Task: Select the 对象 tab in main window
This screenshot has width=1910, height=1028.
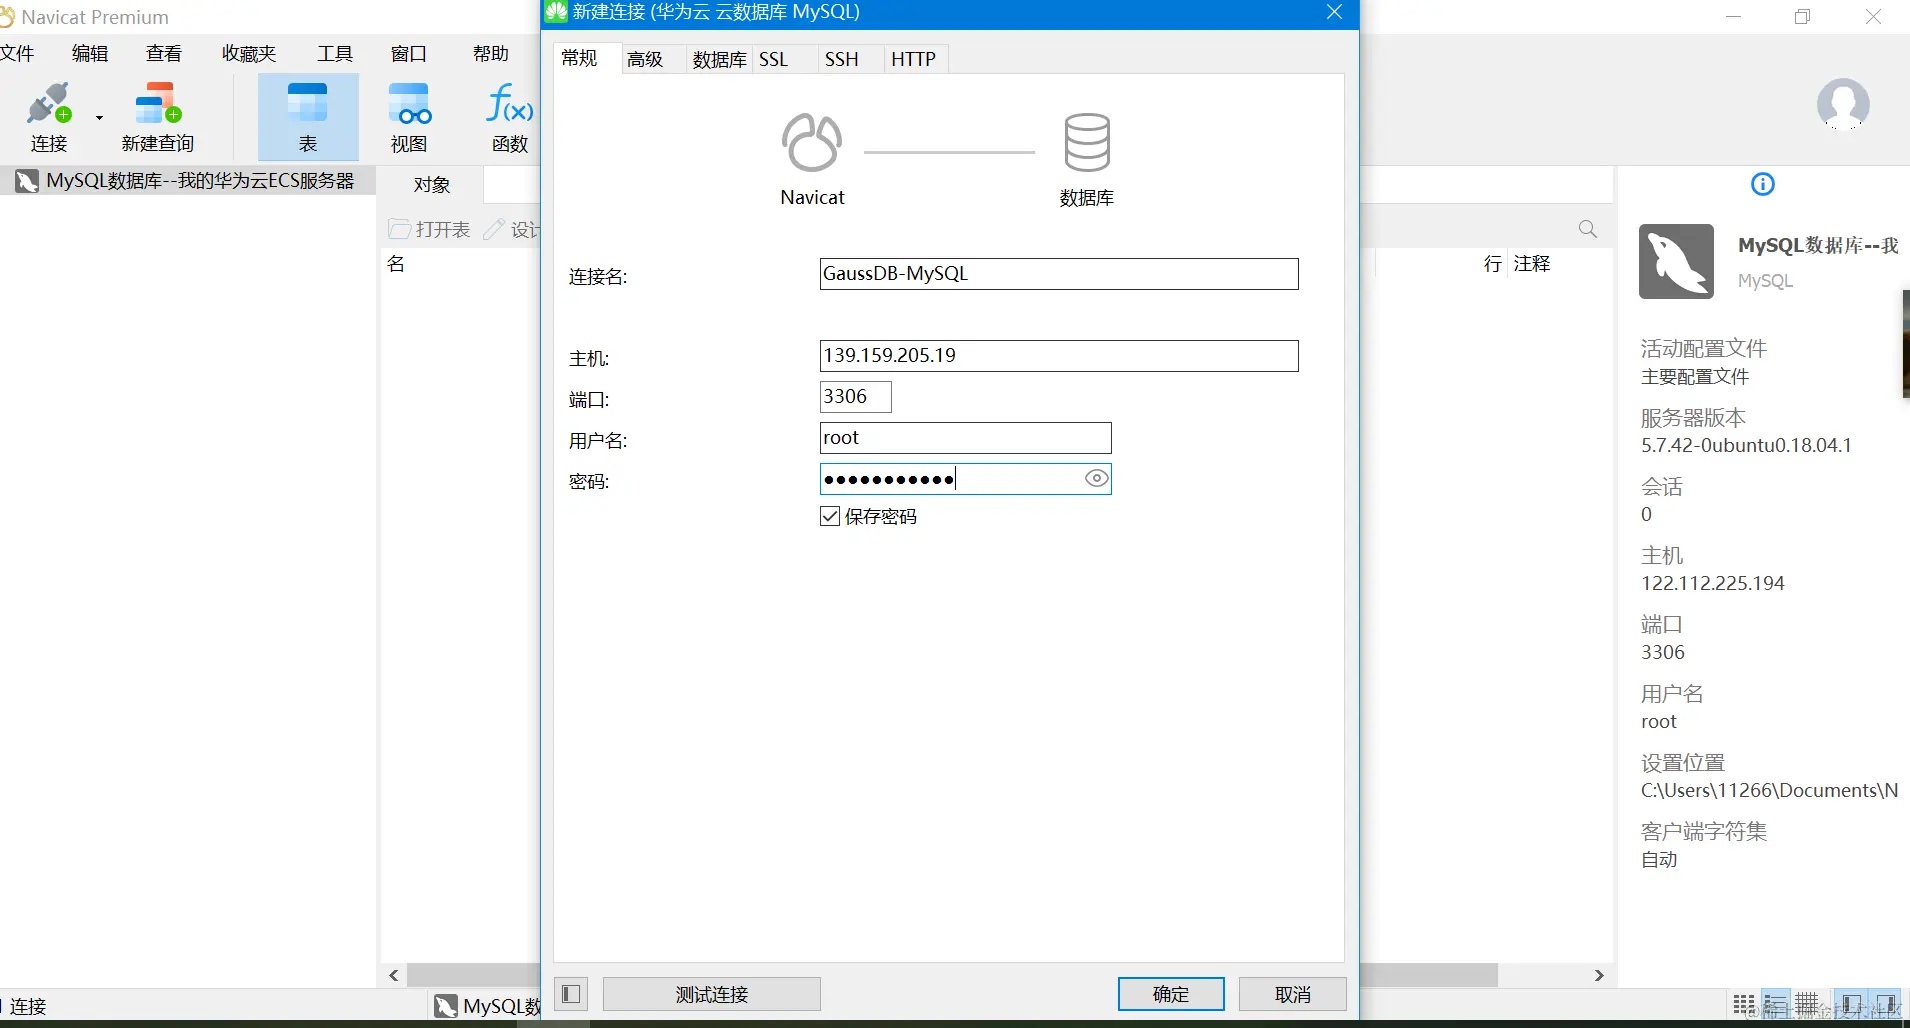Action: point(432,185)
